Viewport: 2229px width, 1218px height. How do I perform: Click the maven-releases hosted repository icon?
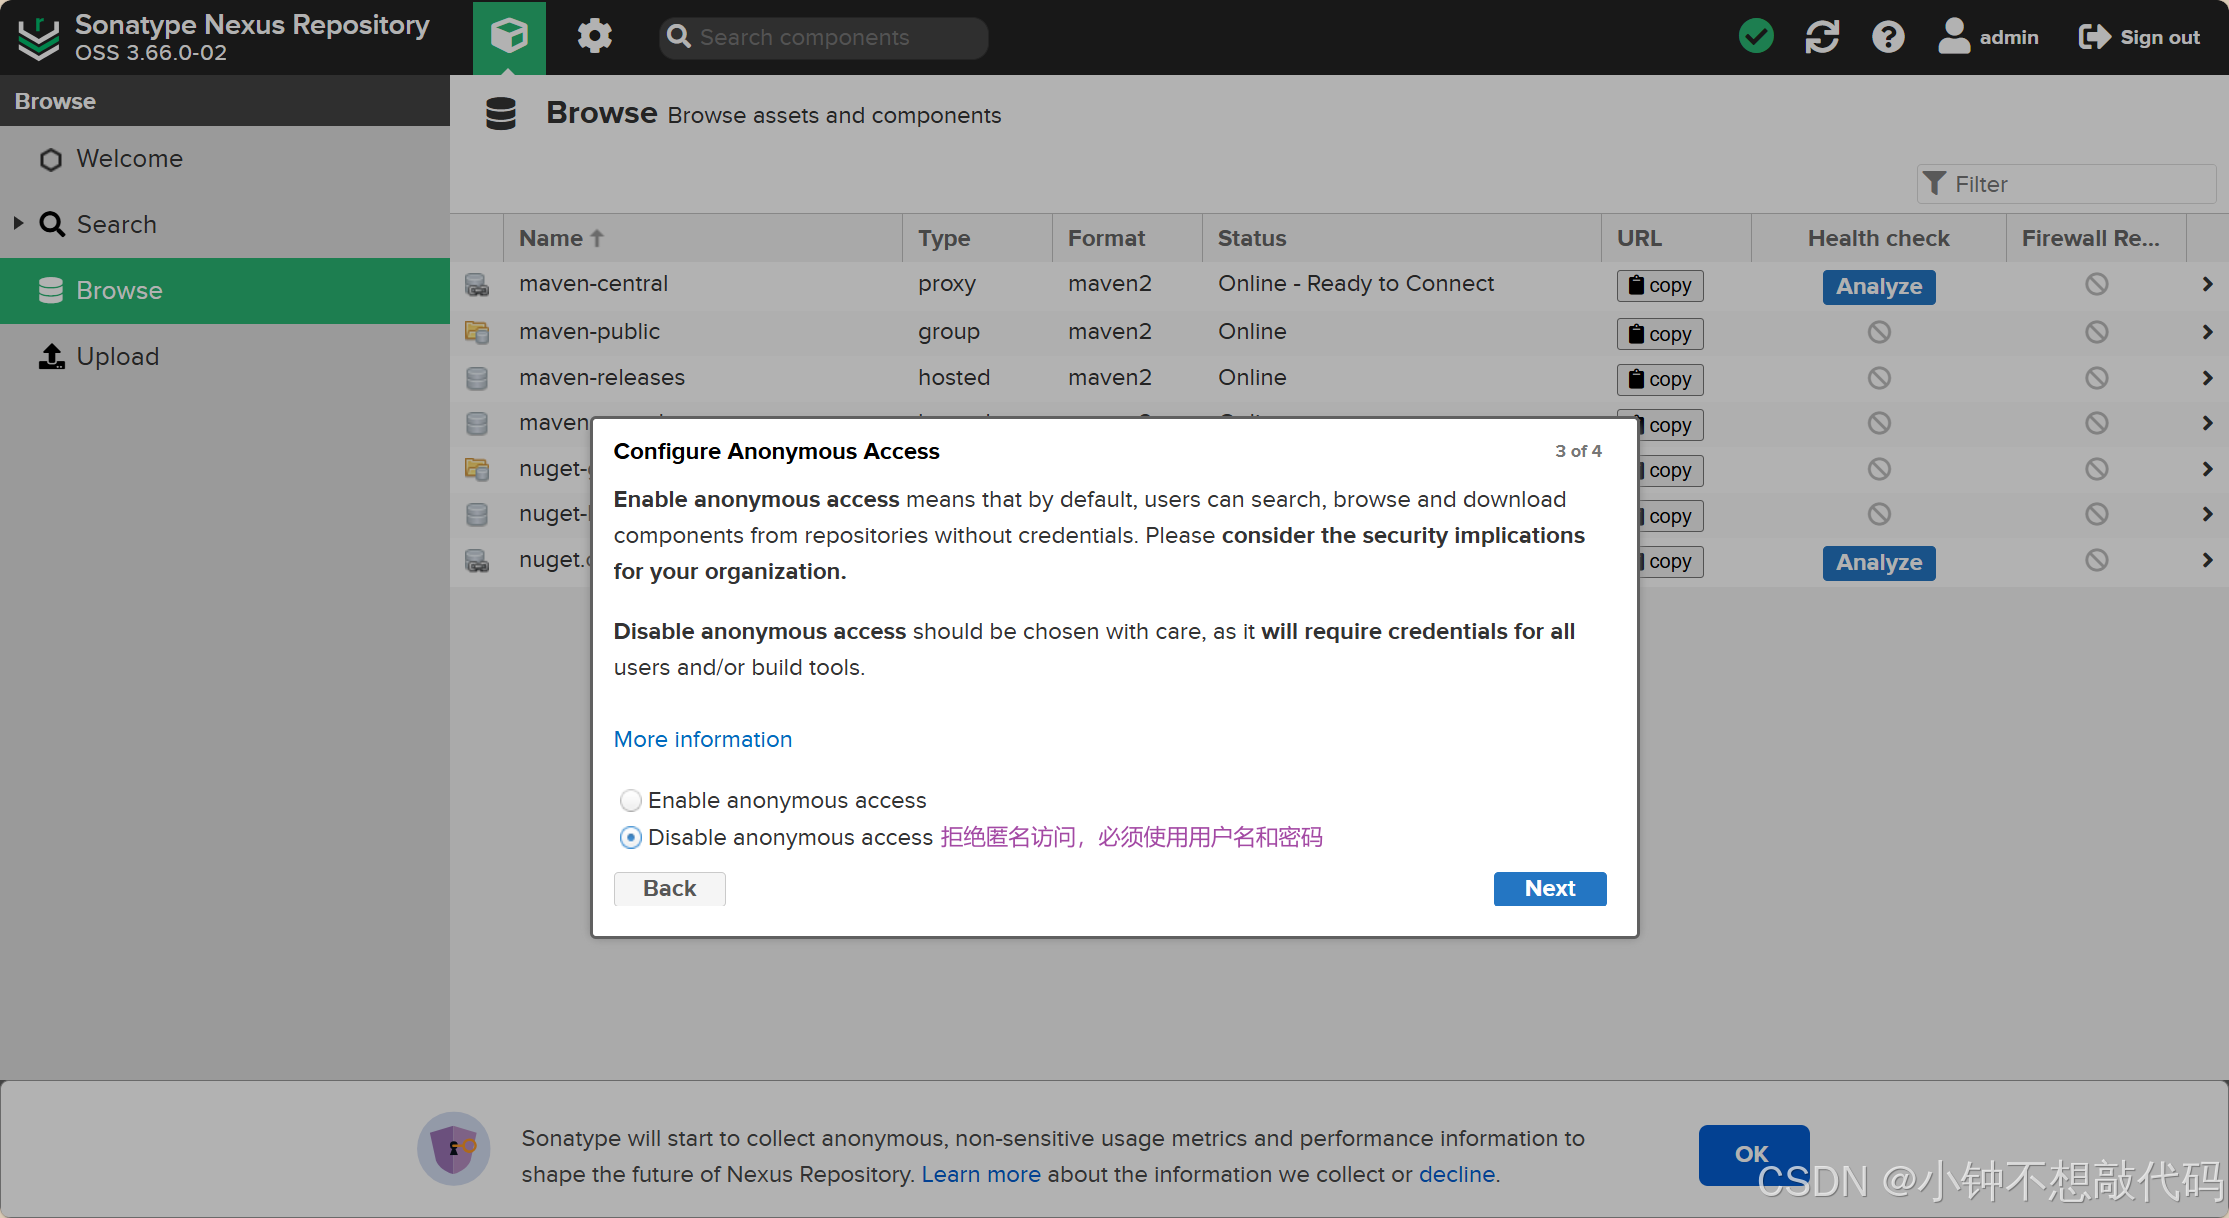[477, 378]
